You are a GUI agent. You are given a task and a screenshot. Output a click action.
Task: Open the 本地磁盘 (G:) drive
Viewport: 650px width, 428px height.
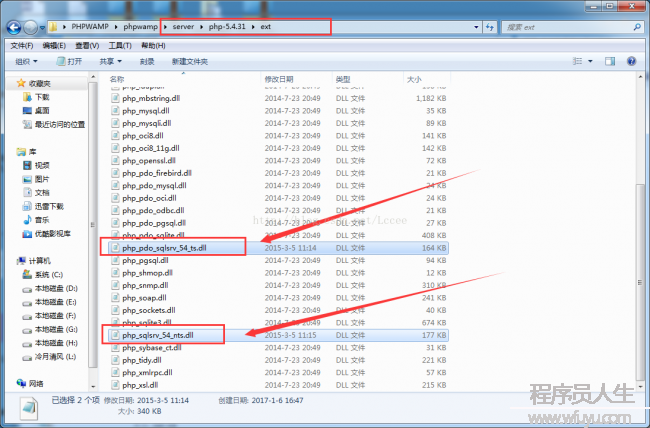pyautogui.click(x=56, y=329)
